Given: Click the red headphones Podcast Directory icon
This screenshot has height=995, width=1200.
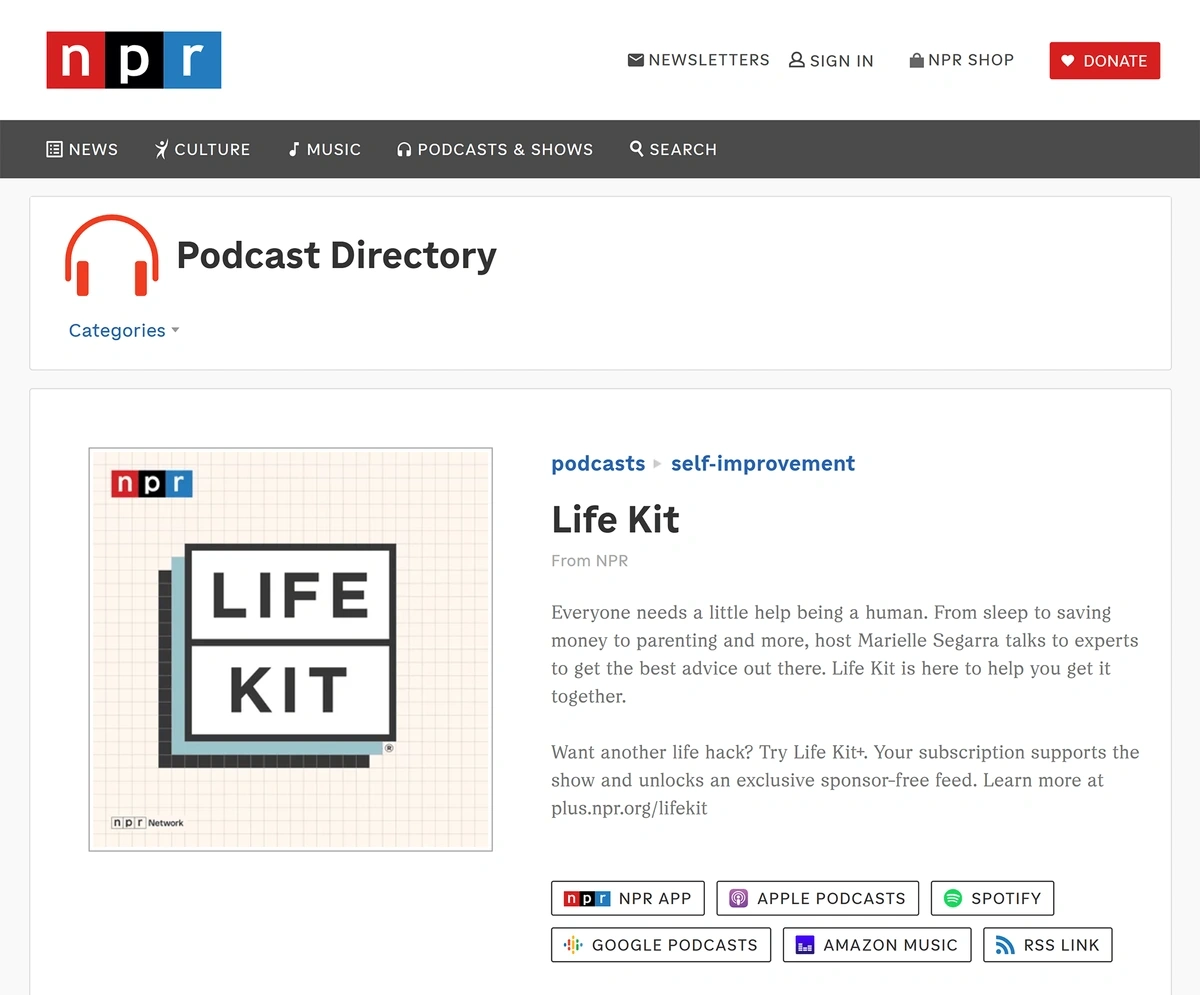Looking at the screenshot, I should click(112, 255).
